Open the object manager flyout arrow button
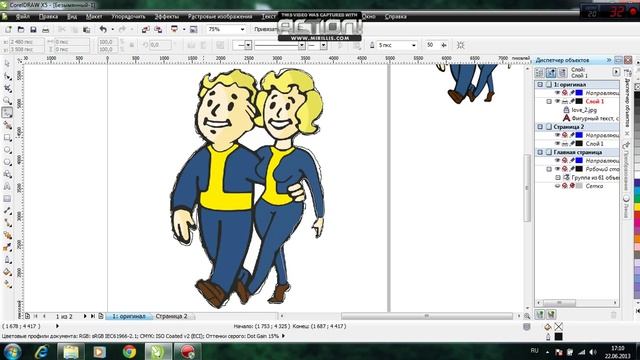This screenshot has width=640, height=360. (616, 72)
